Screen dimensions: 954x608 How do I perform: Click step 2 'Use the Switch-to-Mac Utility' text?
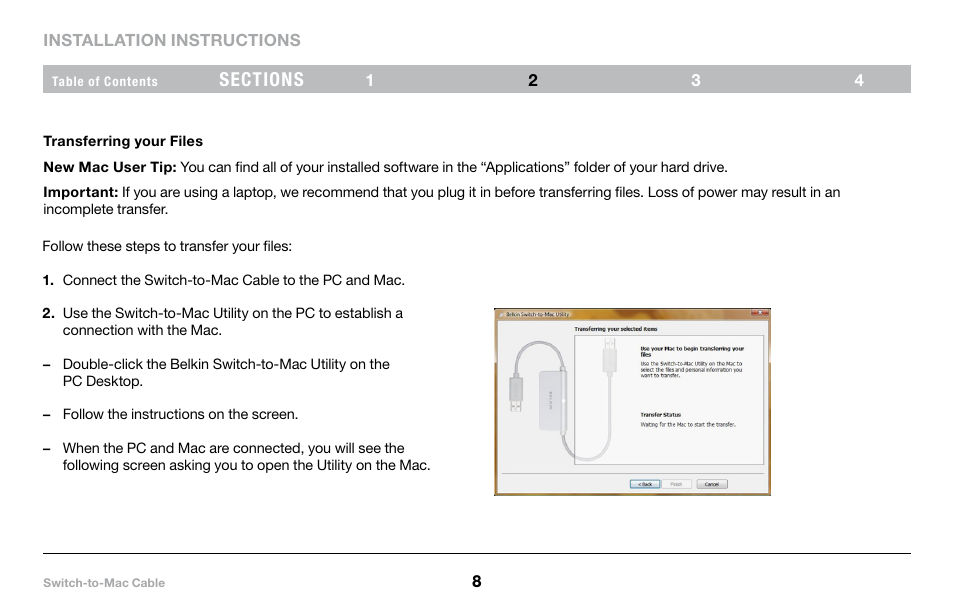click(233, 322)
